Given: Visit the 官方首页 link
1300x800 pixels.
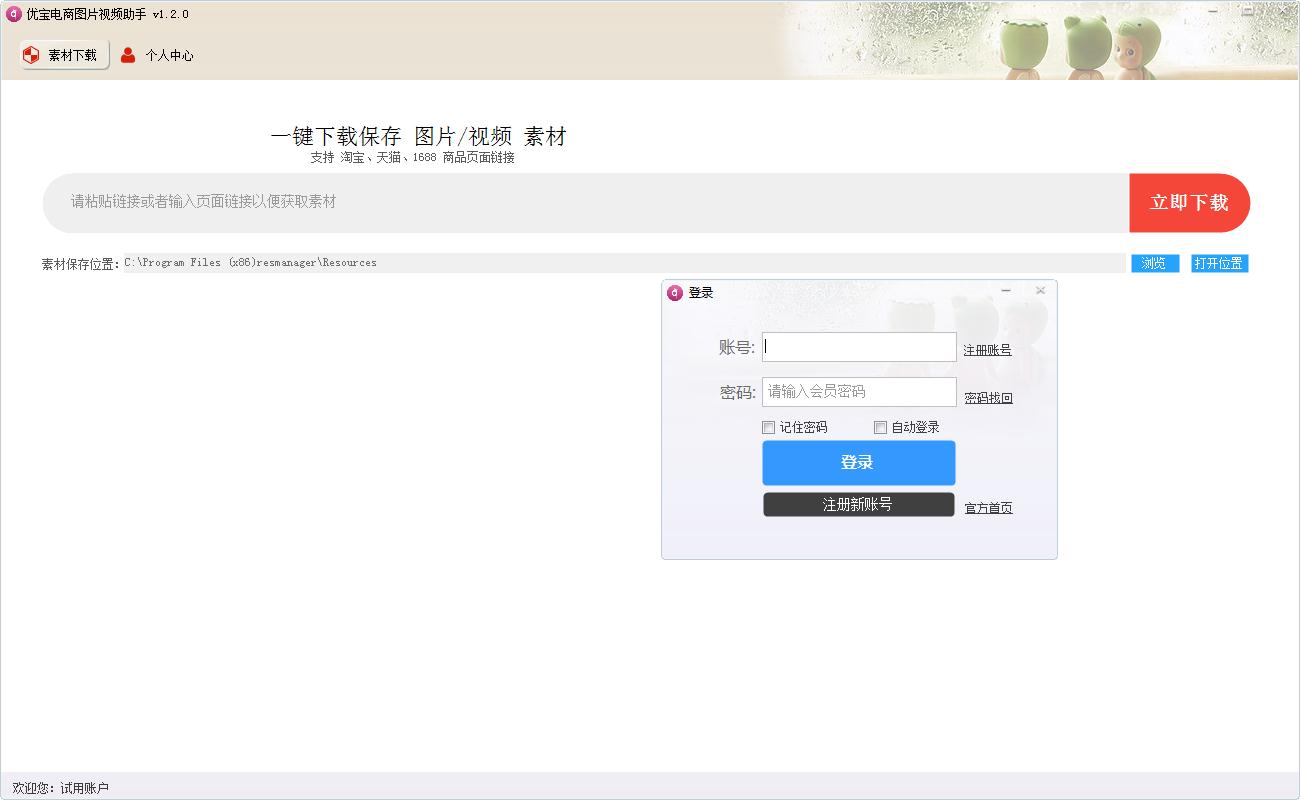Looking at the screenshot, I should point(988,508).
